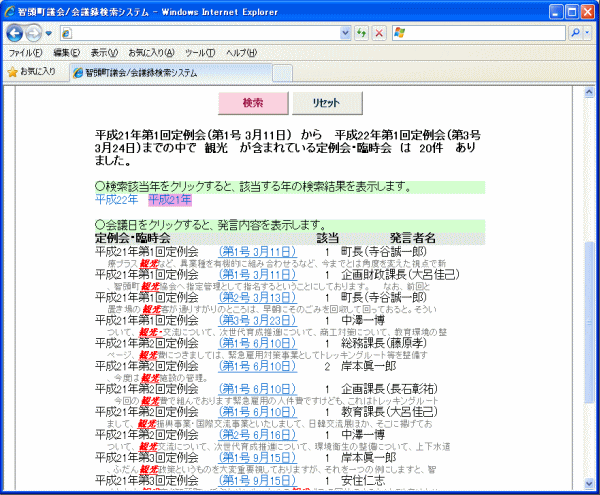600x495 pixels.
Task: Open 第1号 3月11日 link for 企画財政課長(大呂佳己)
Action: (258, 275)
